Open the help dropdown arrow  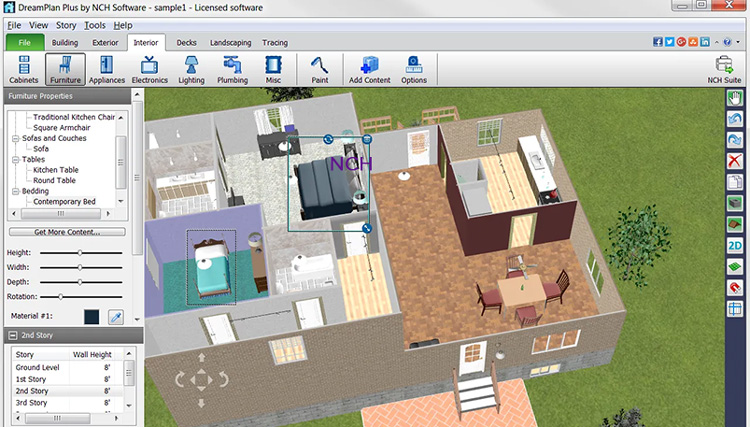point(738,42)
